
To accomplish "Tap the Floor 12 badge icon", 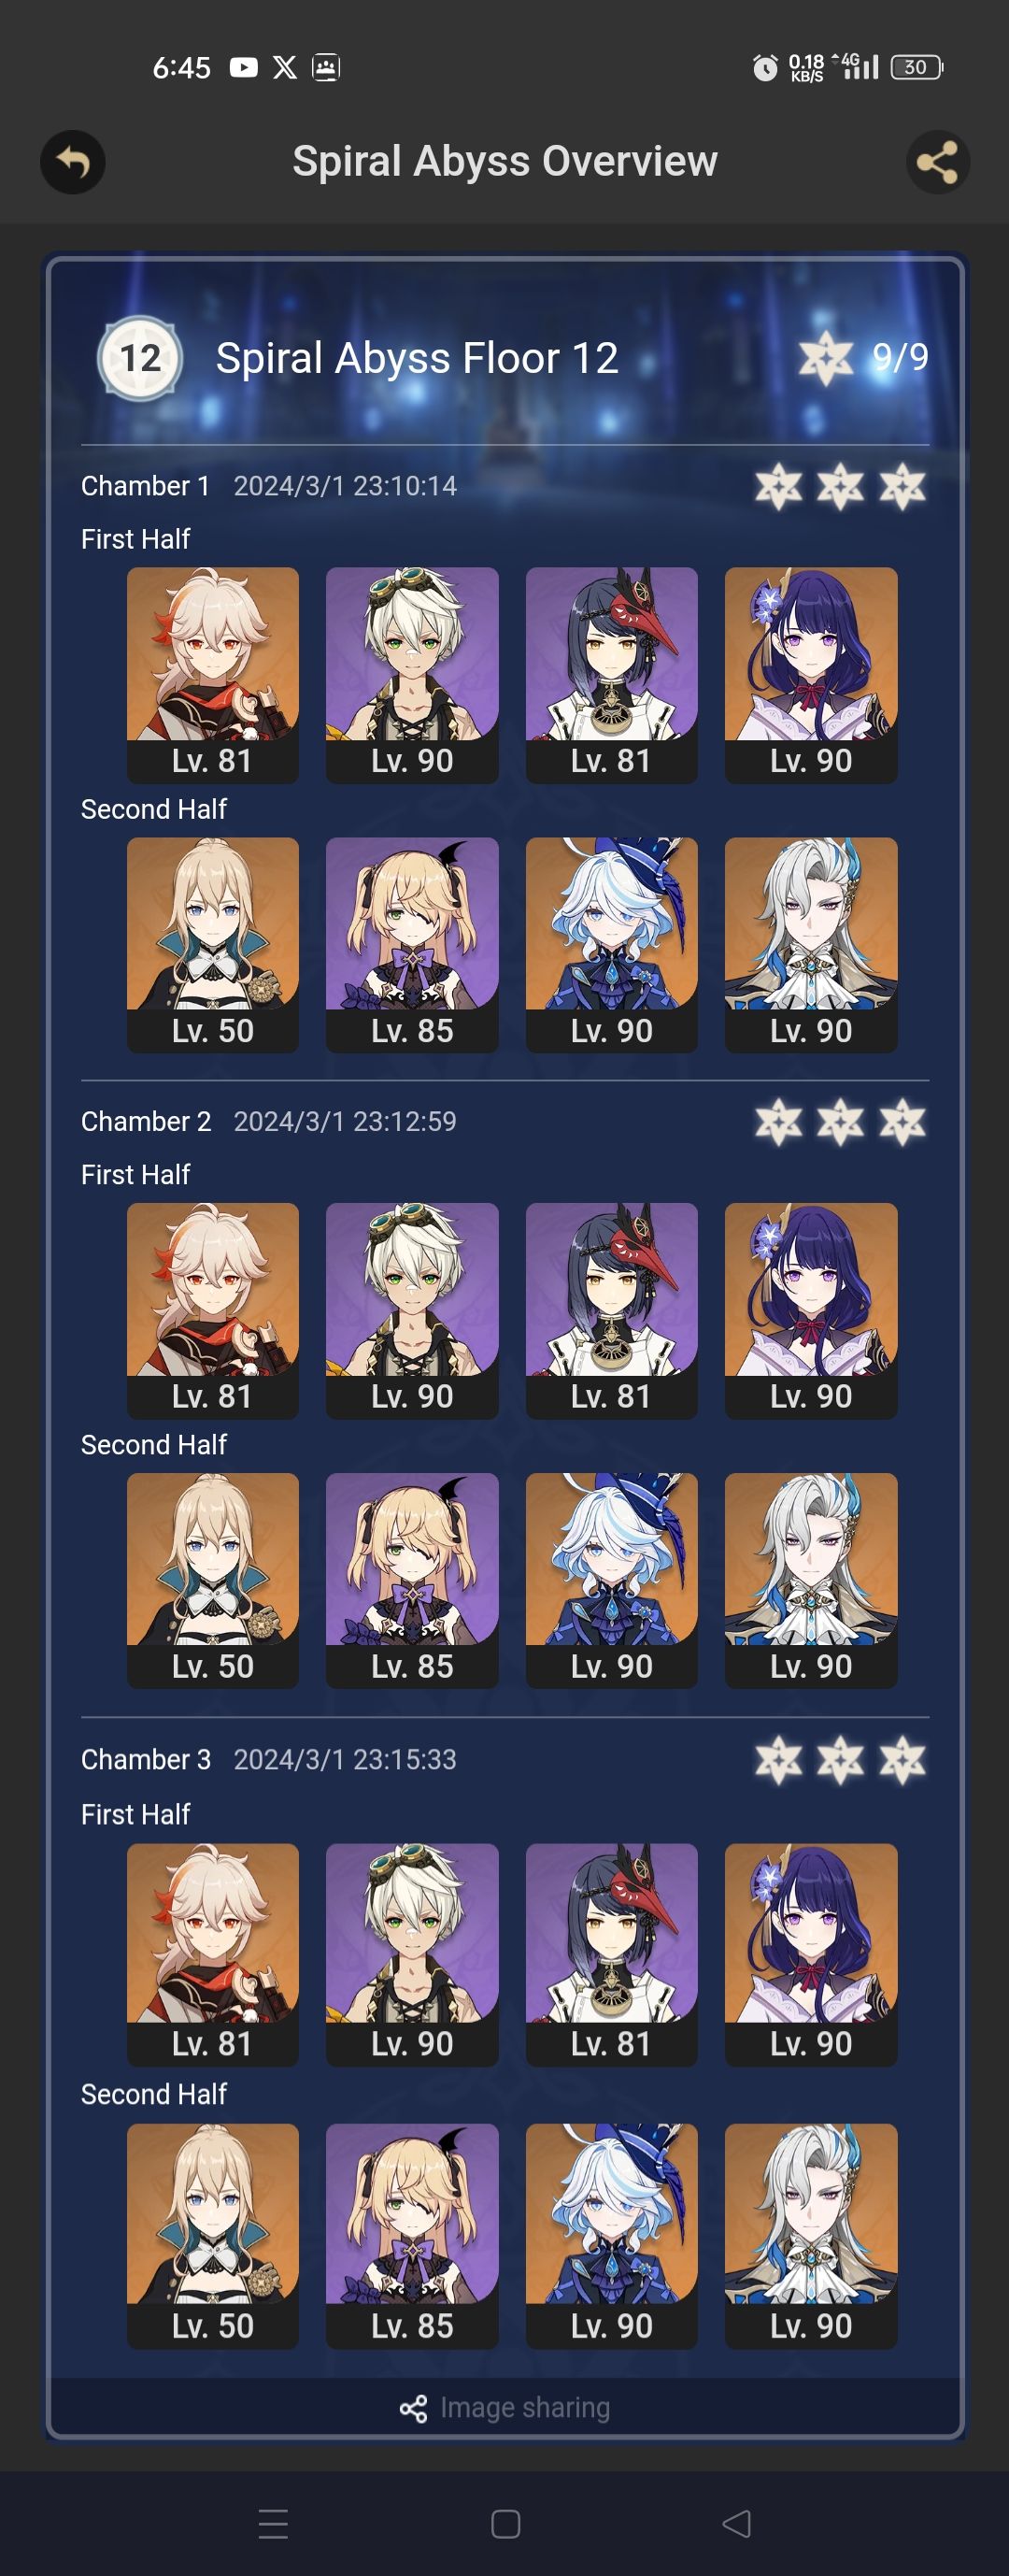I will pyautogui.click(x=140, y=358).
